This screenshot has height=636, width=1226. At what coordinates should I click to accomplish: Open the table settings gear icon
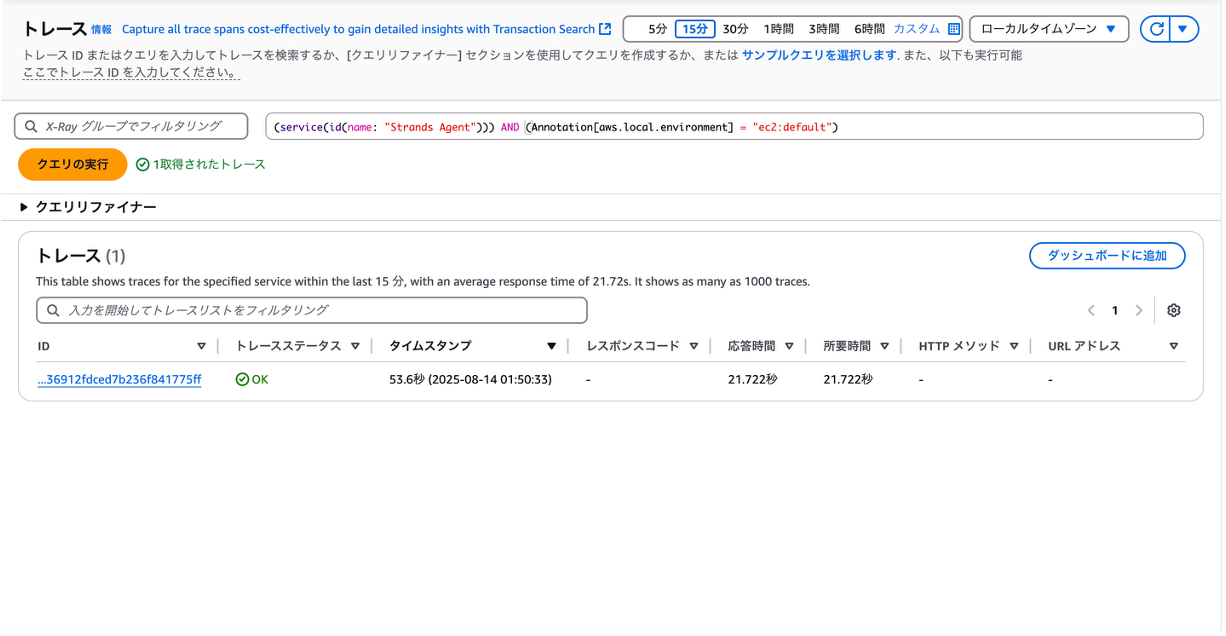(x=1174, y=310)
